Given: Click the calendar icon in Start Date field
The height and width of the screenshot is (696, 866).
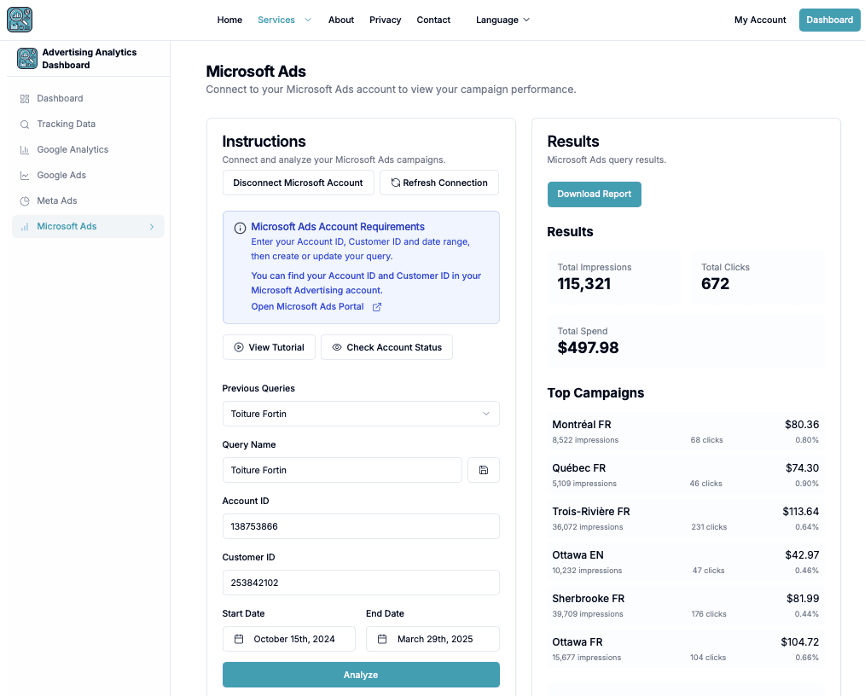Looking at the screenshot, I should [237, 638].
